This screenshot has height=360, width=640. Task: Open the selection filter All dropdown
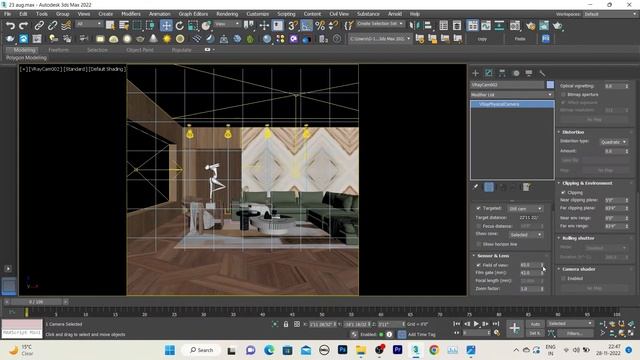coord(89,24)
